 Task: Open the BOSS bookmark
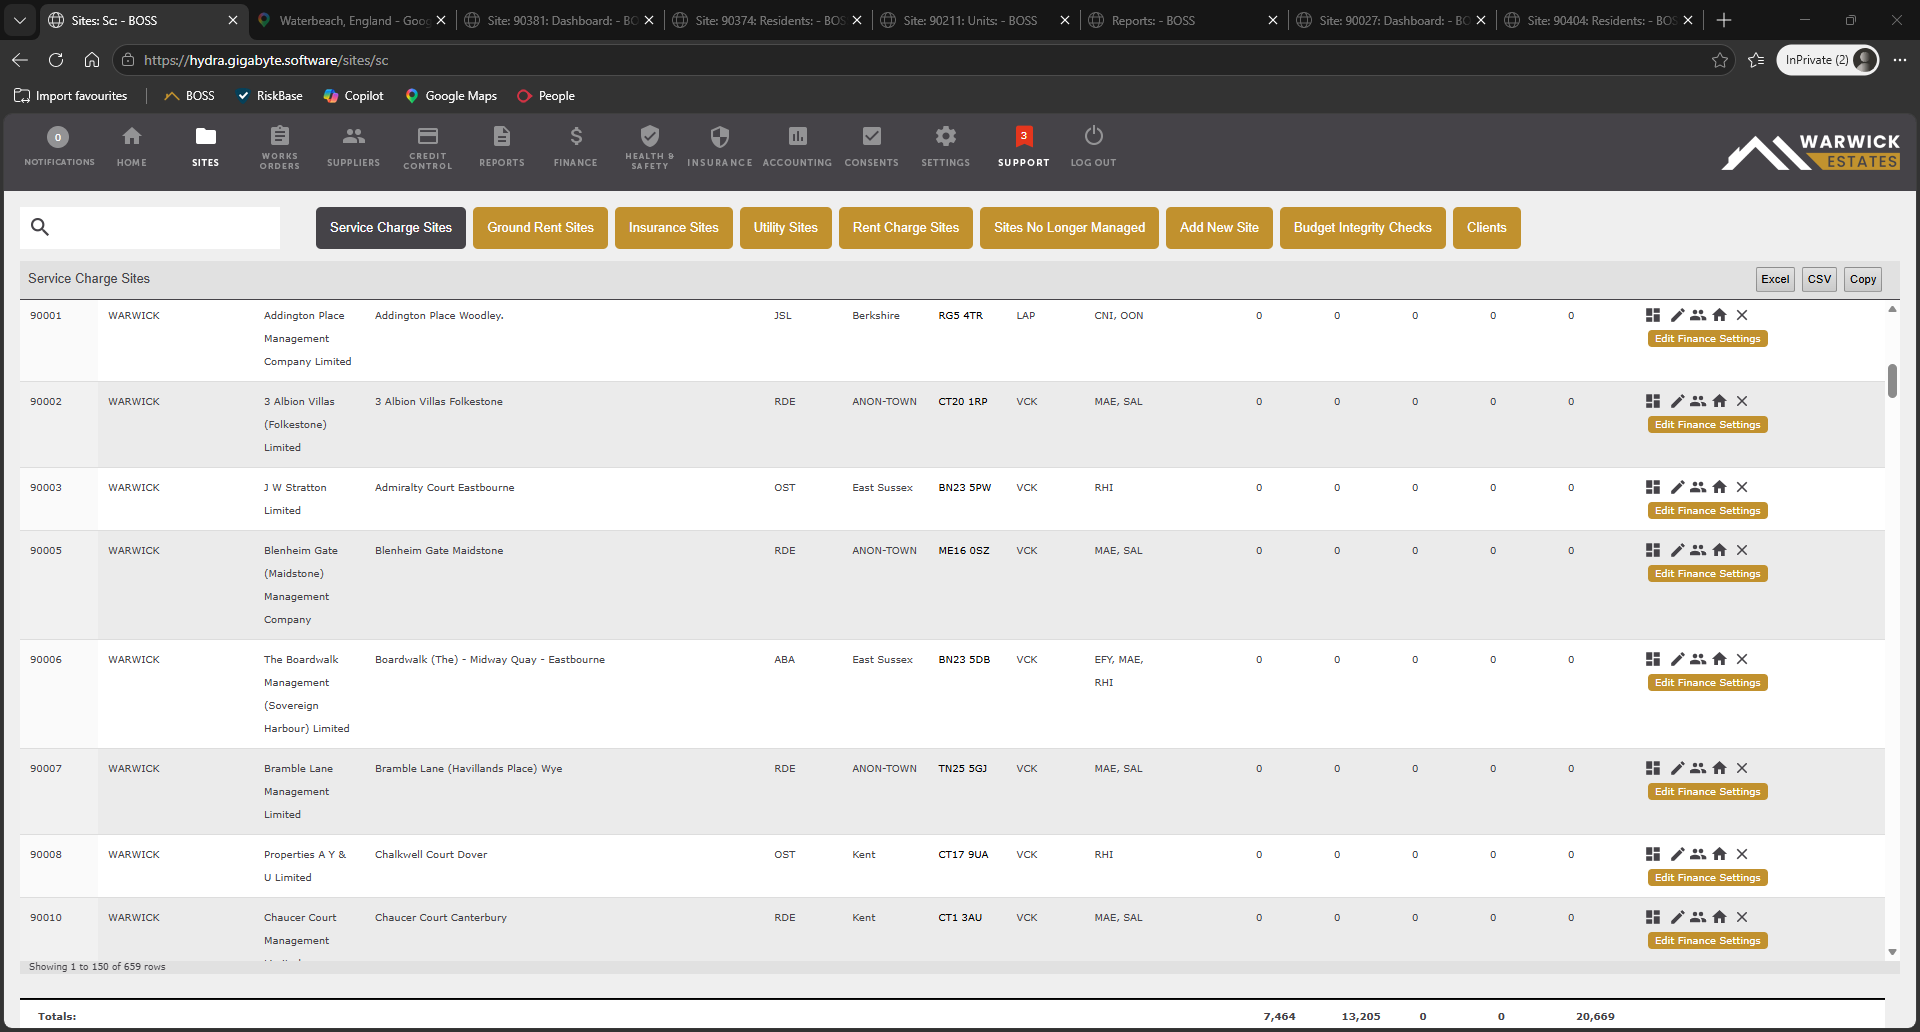[x=189, y=96]
